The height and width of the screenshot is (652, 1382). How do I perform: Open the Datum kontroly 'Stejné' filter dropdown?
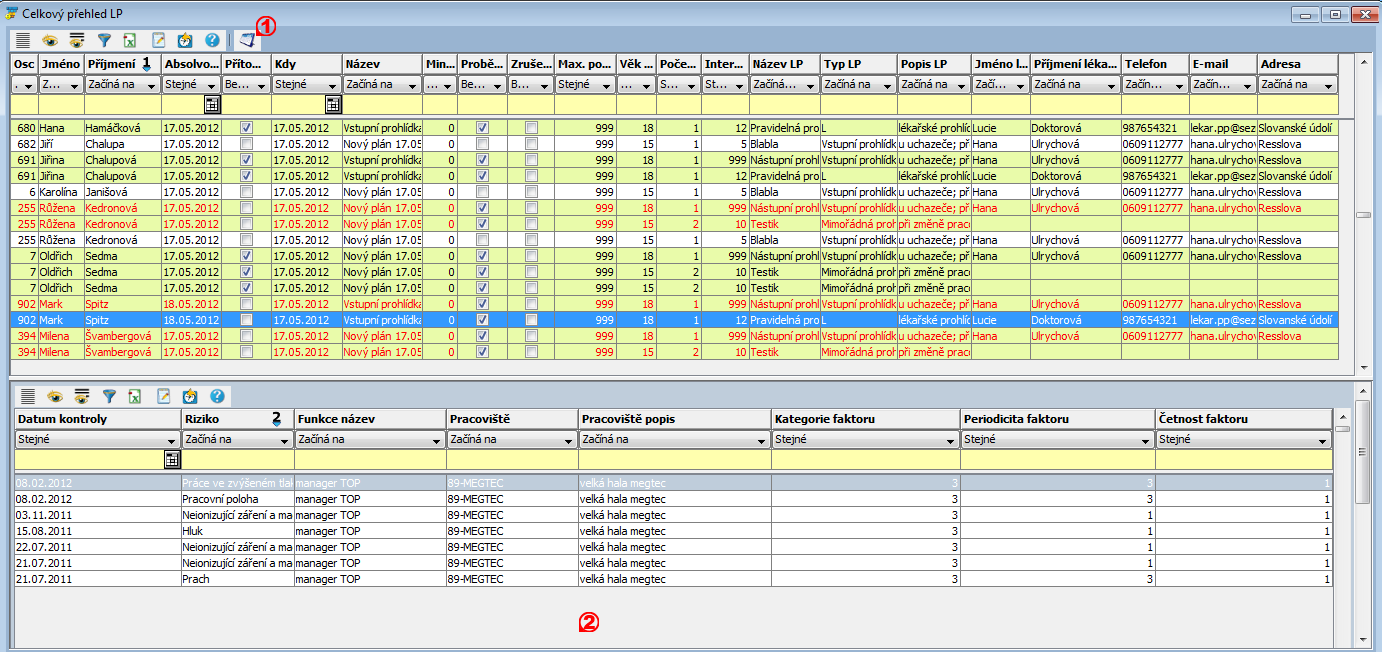172,440
